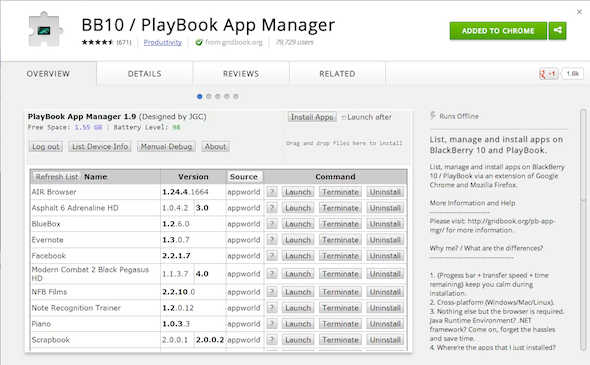Click the Runs Offline lightning icon
This screenshot has height=365, width=590.
[x=433, y=116]
